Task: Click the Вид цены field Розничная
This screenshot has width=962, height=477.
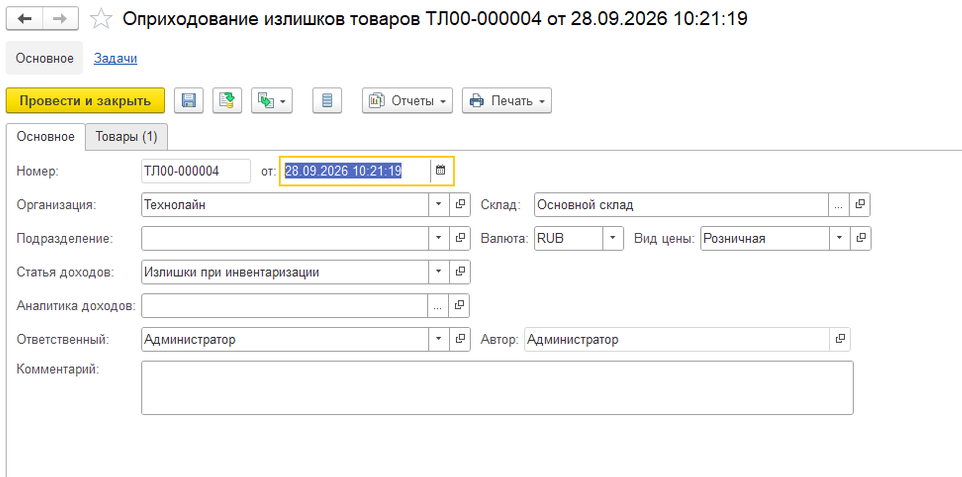Action: click(765, 238)
